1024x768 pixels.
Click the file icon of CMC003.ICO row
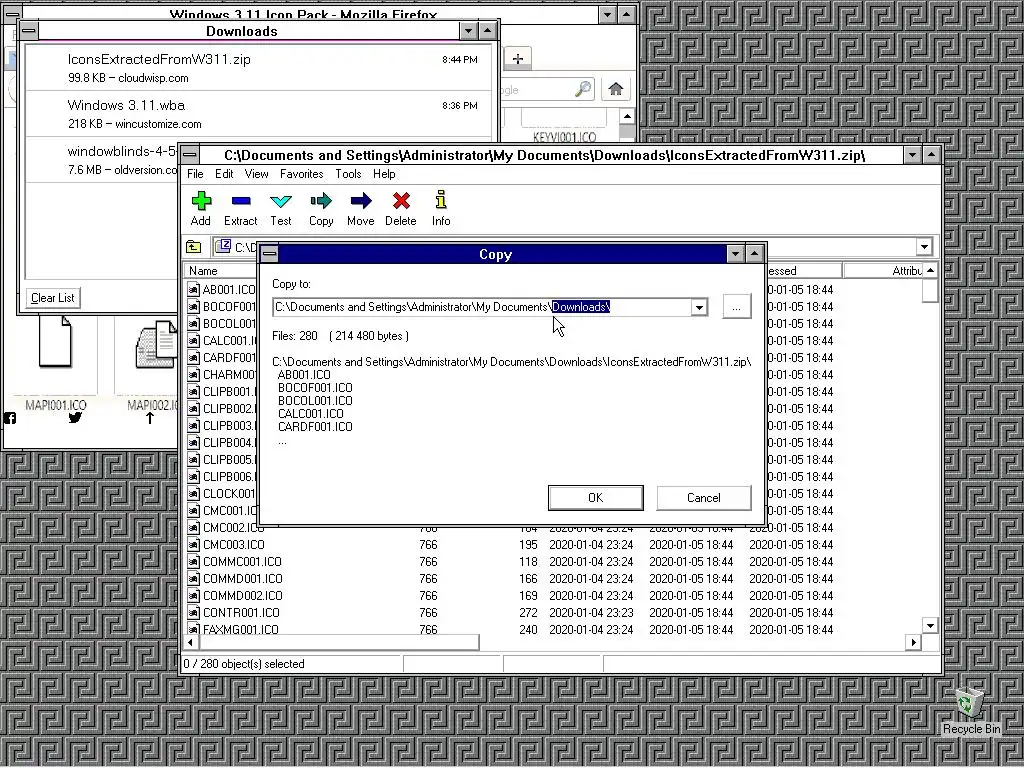tap(193, 545)
